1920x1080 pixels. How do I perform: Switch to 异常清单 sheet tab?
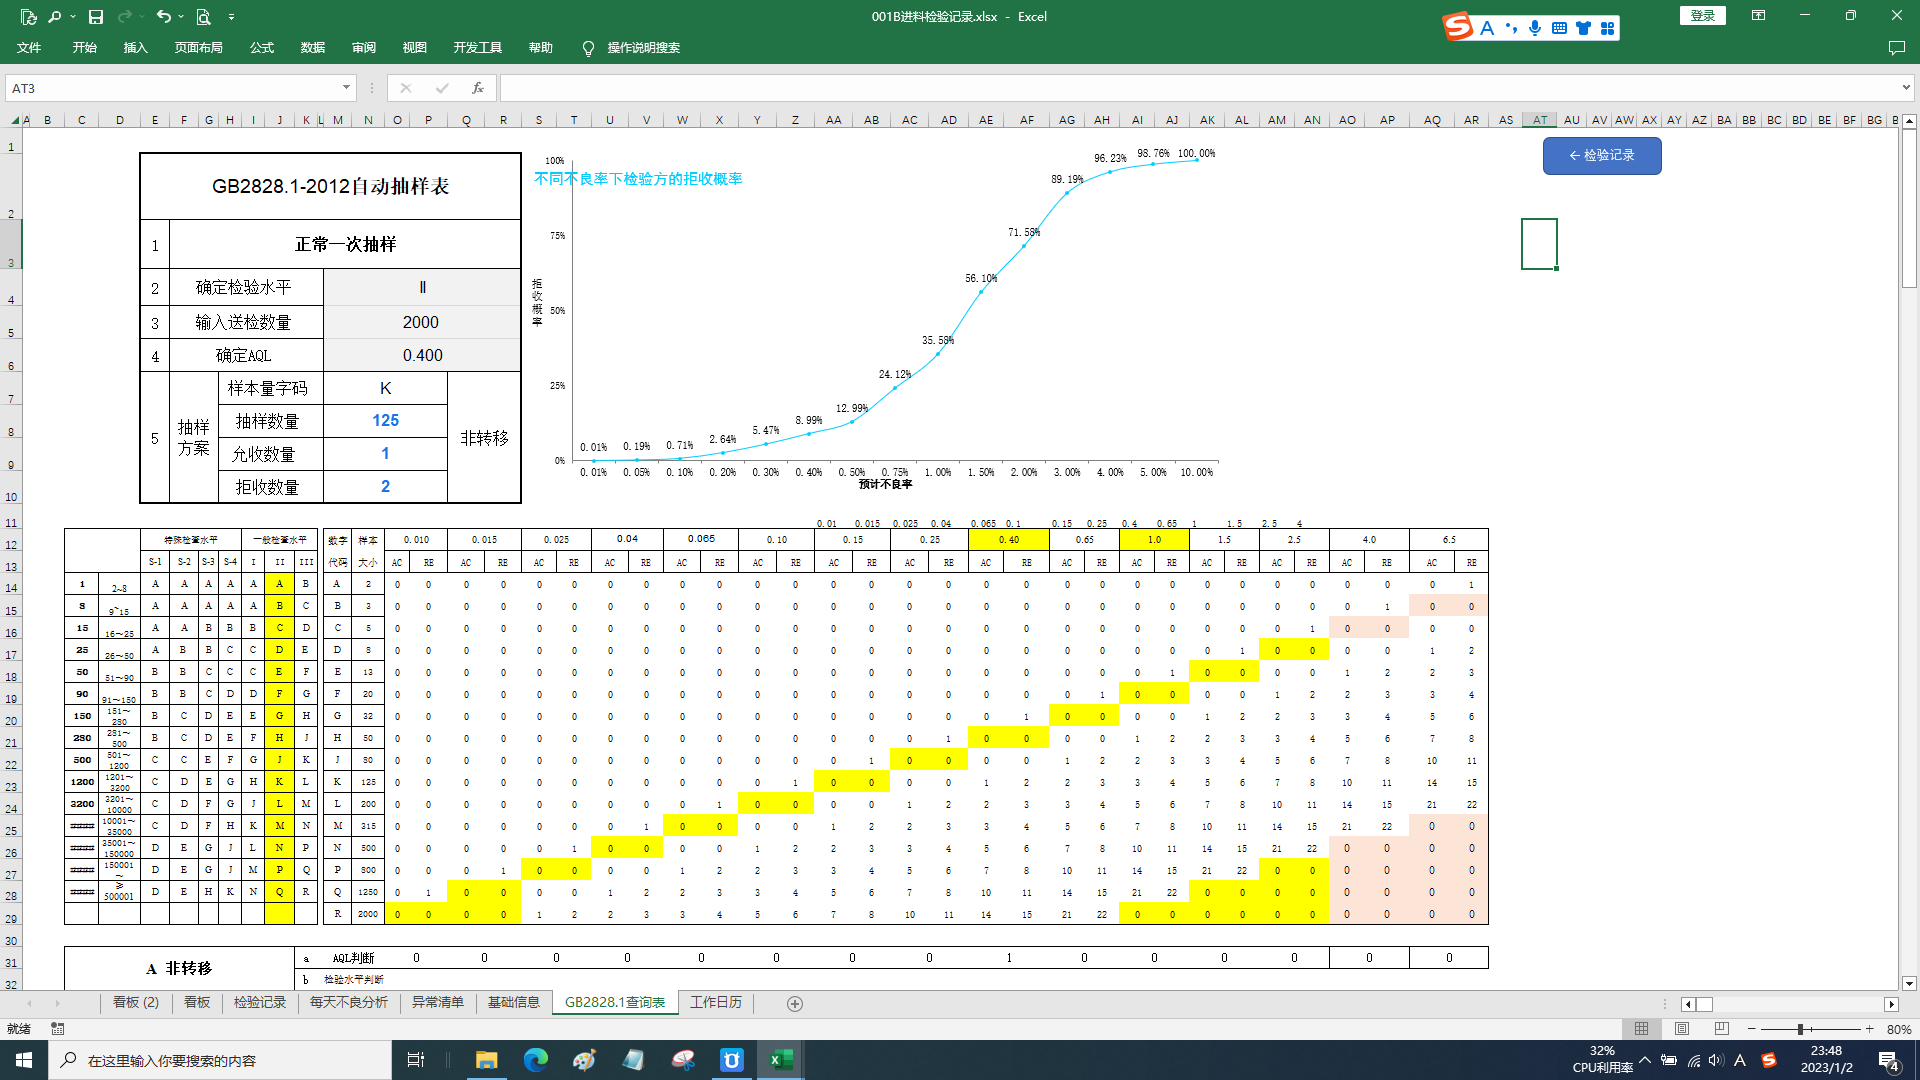point(438,1002)
